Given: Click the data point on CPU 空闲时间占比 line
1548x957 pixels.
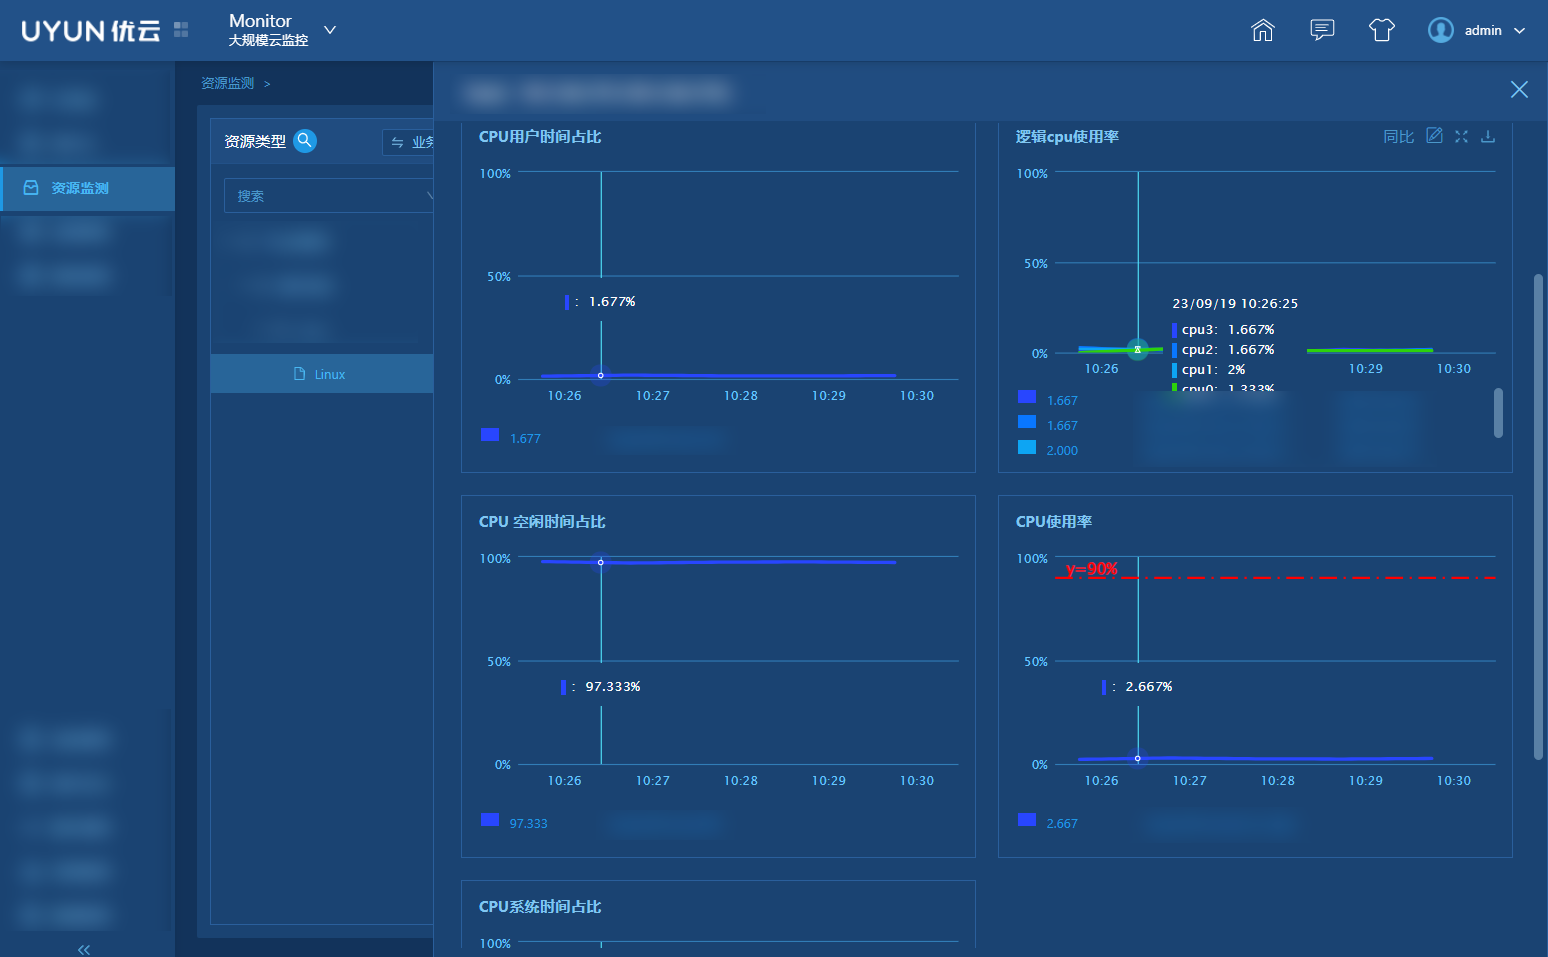Looking at the screenshot, I should coord(601,562).
